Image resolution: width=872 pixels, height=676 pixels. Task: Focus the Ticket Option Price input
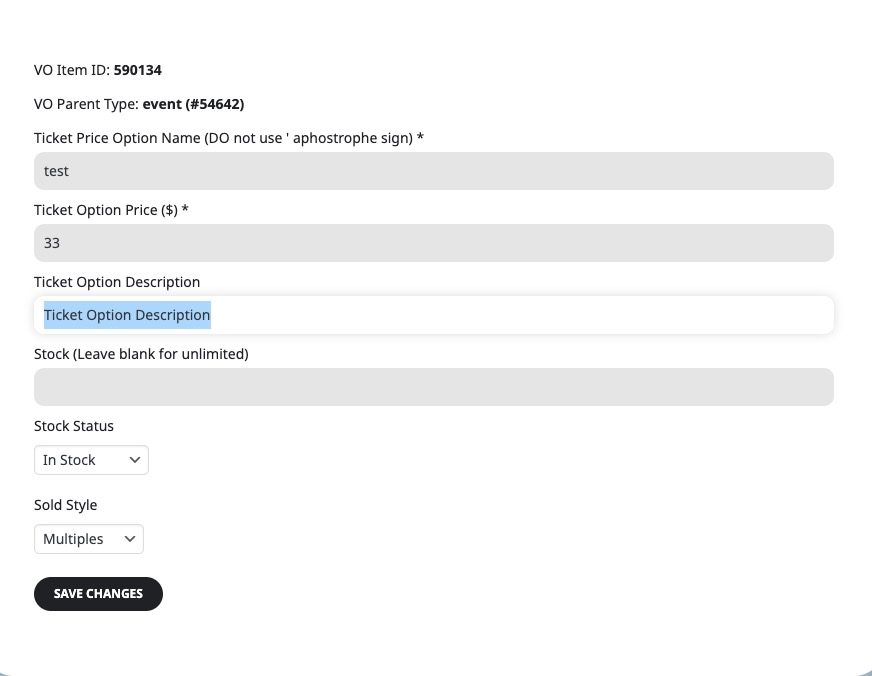pyautogui.click(x=434, y=243)
